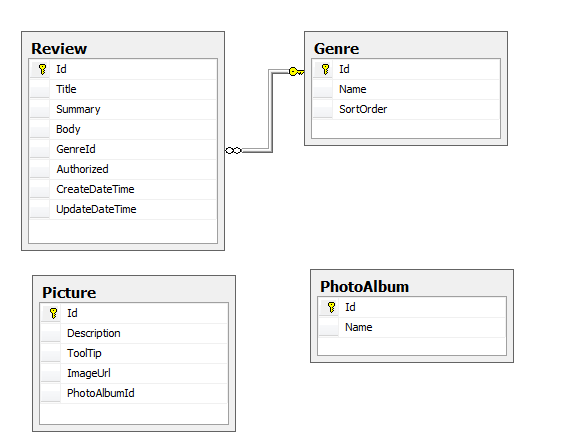562x446 pixels.
Task: Select the ImageUrl column in Picture
Action: pyautogui.click(x=134, y=373)
